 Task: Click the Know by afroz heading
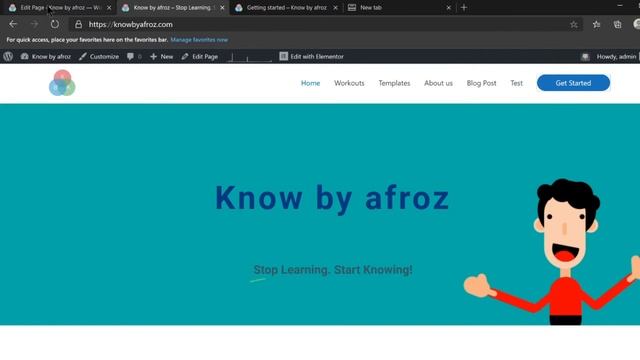(332, 198)
